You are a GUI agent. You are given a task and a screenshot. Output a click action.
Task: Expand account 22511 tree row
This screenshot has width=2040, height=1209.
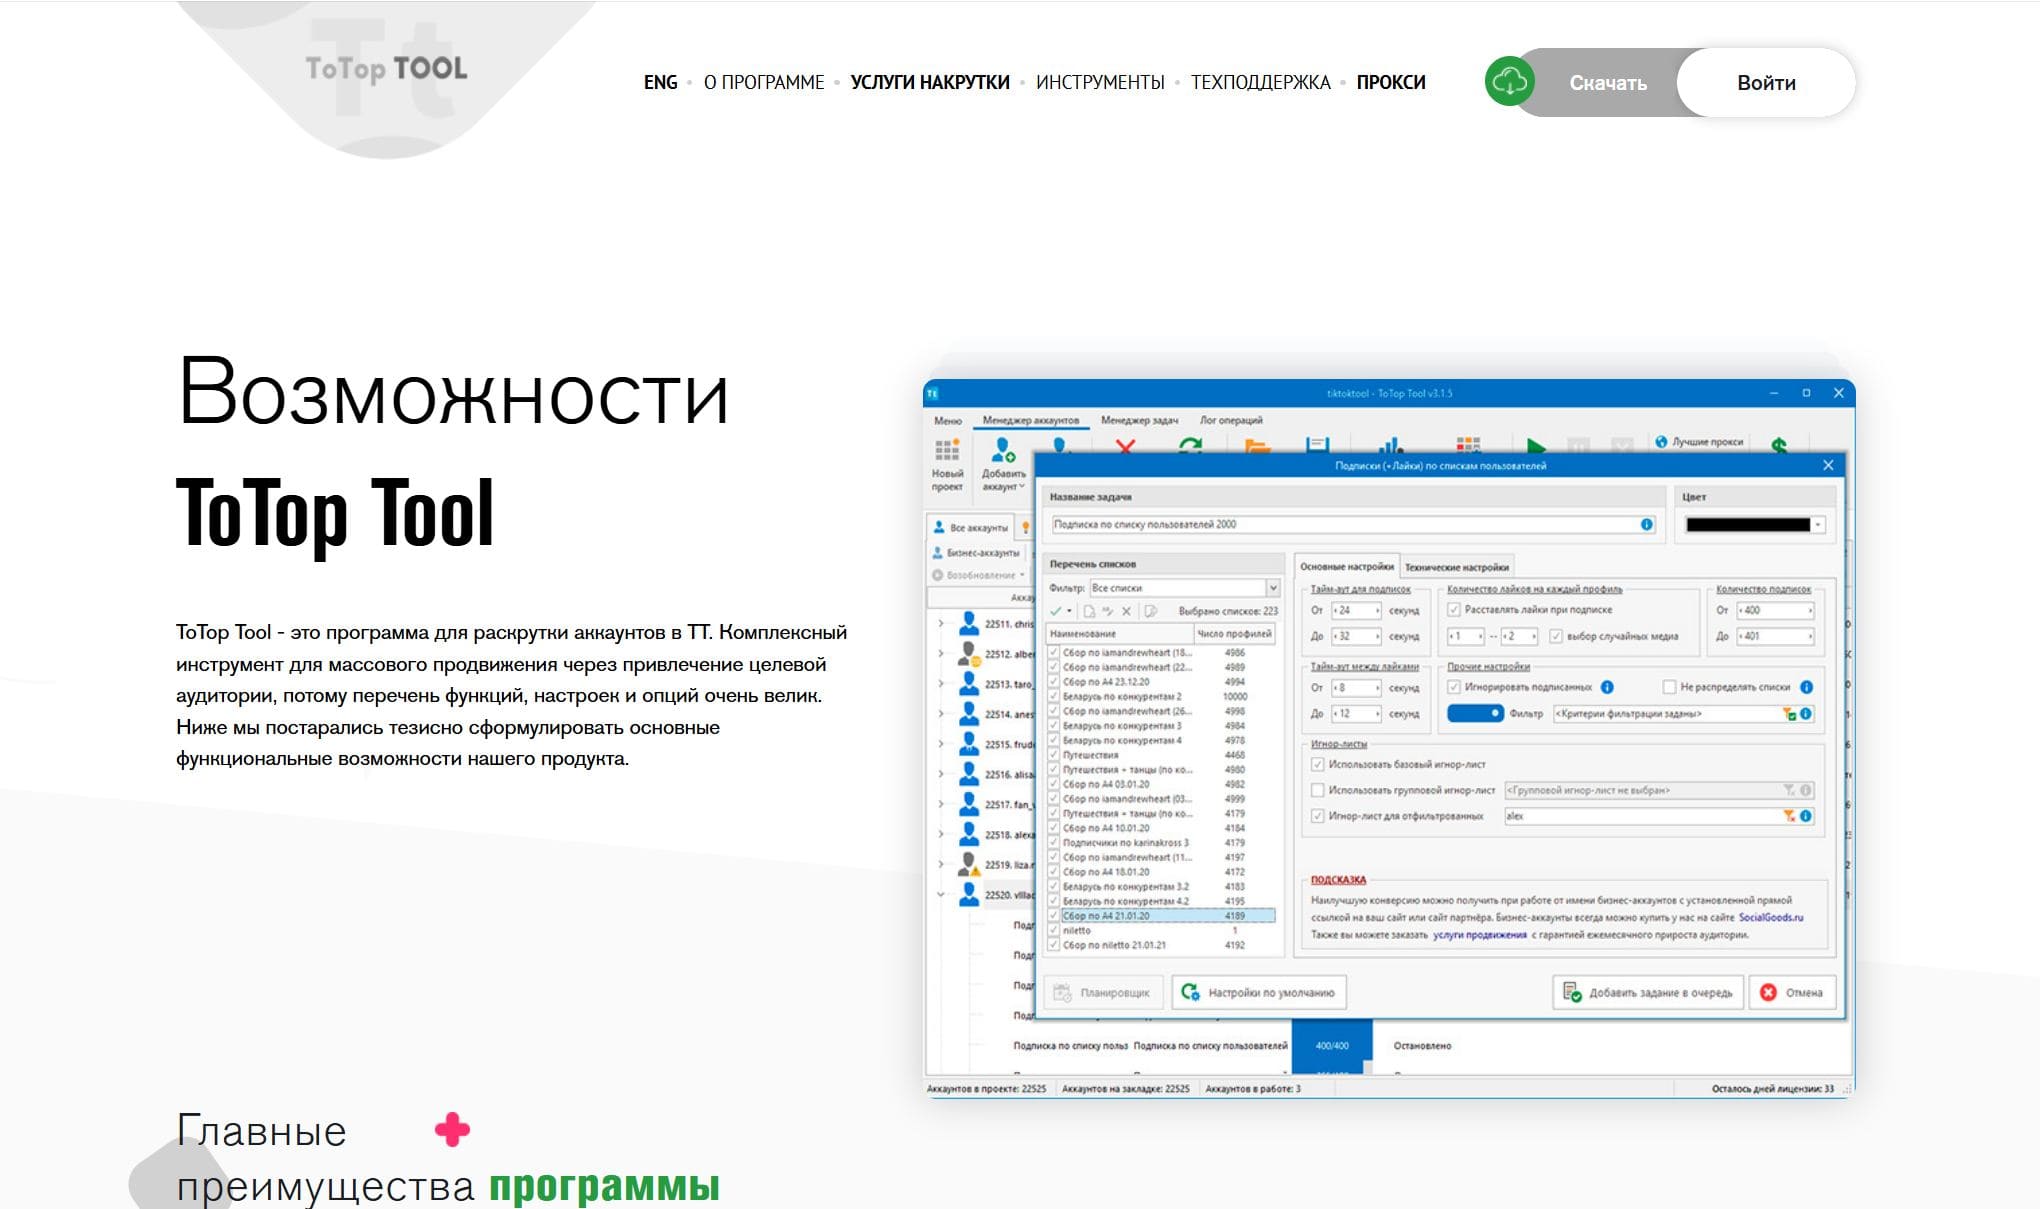(x=940, y=624)
